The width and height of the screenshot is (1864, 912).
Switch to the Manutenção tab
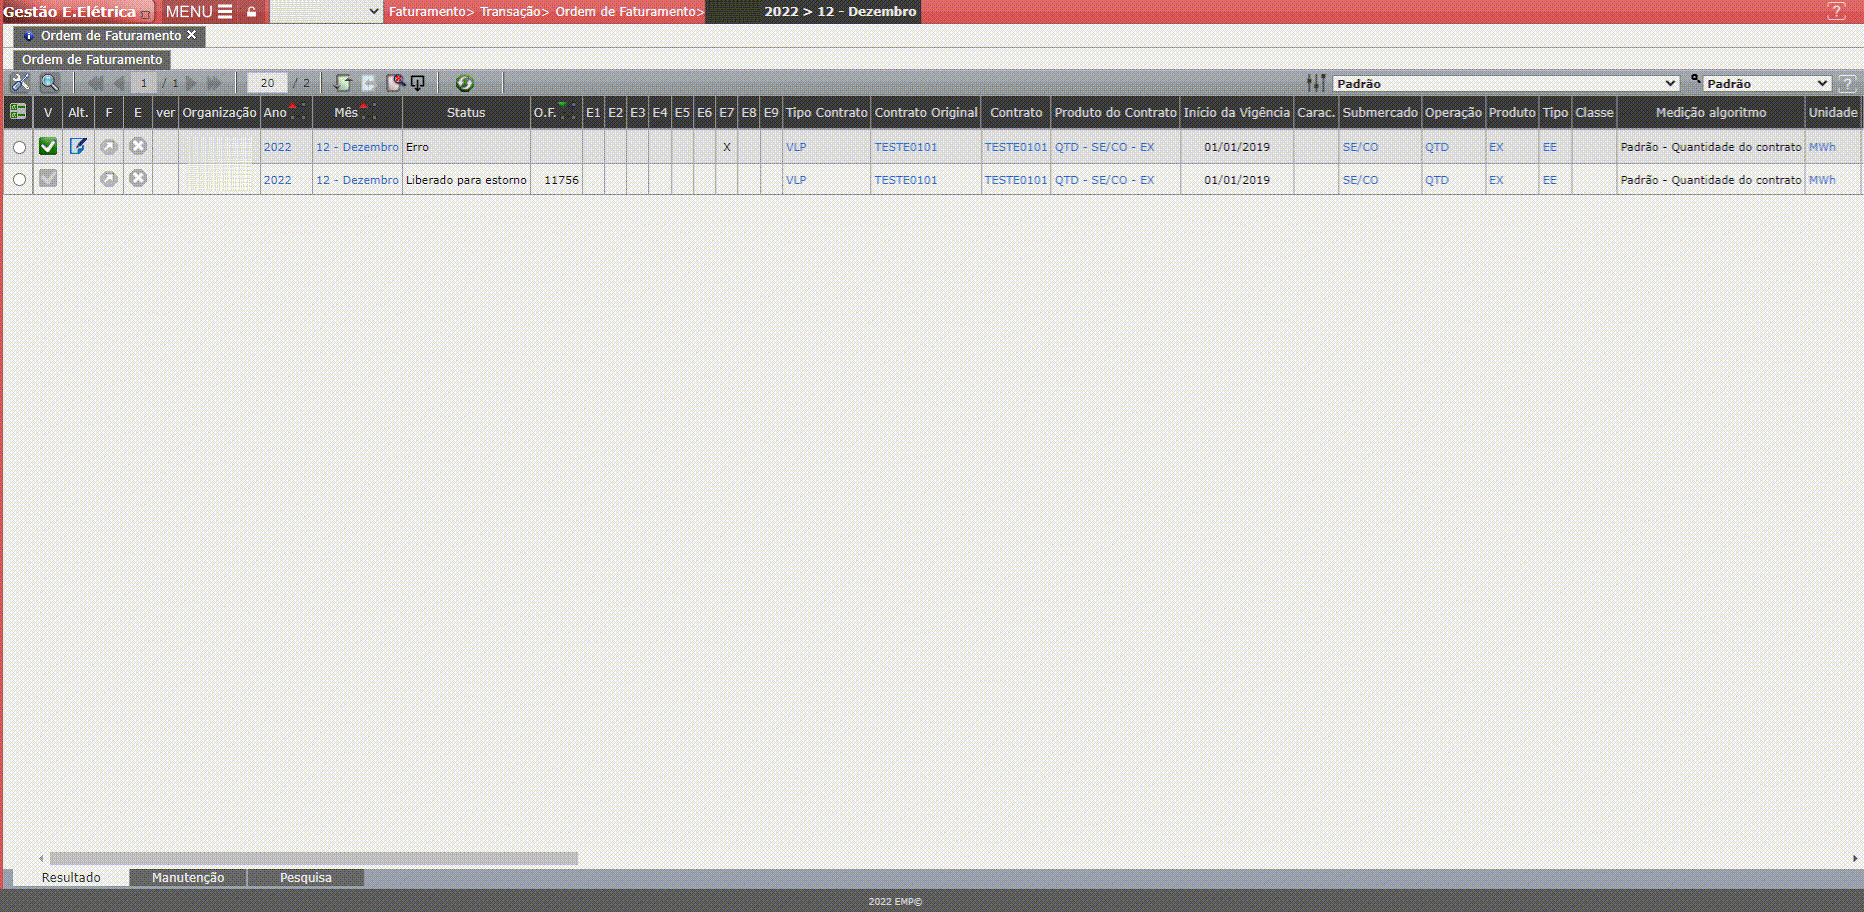[x=188, y=878]
